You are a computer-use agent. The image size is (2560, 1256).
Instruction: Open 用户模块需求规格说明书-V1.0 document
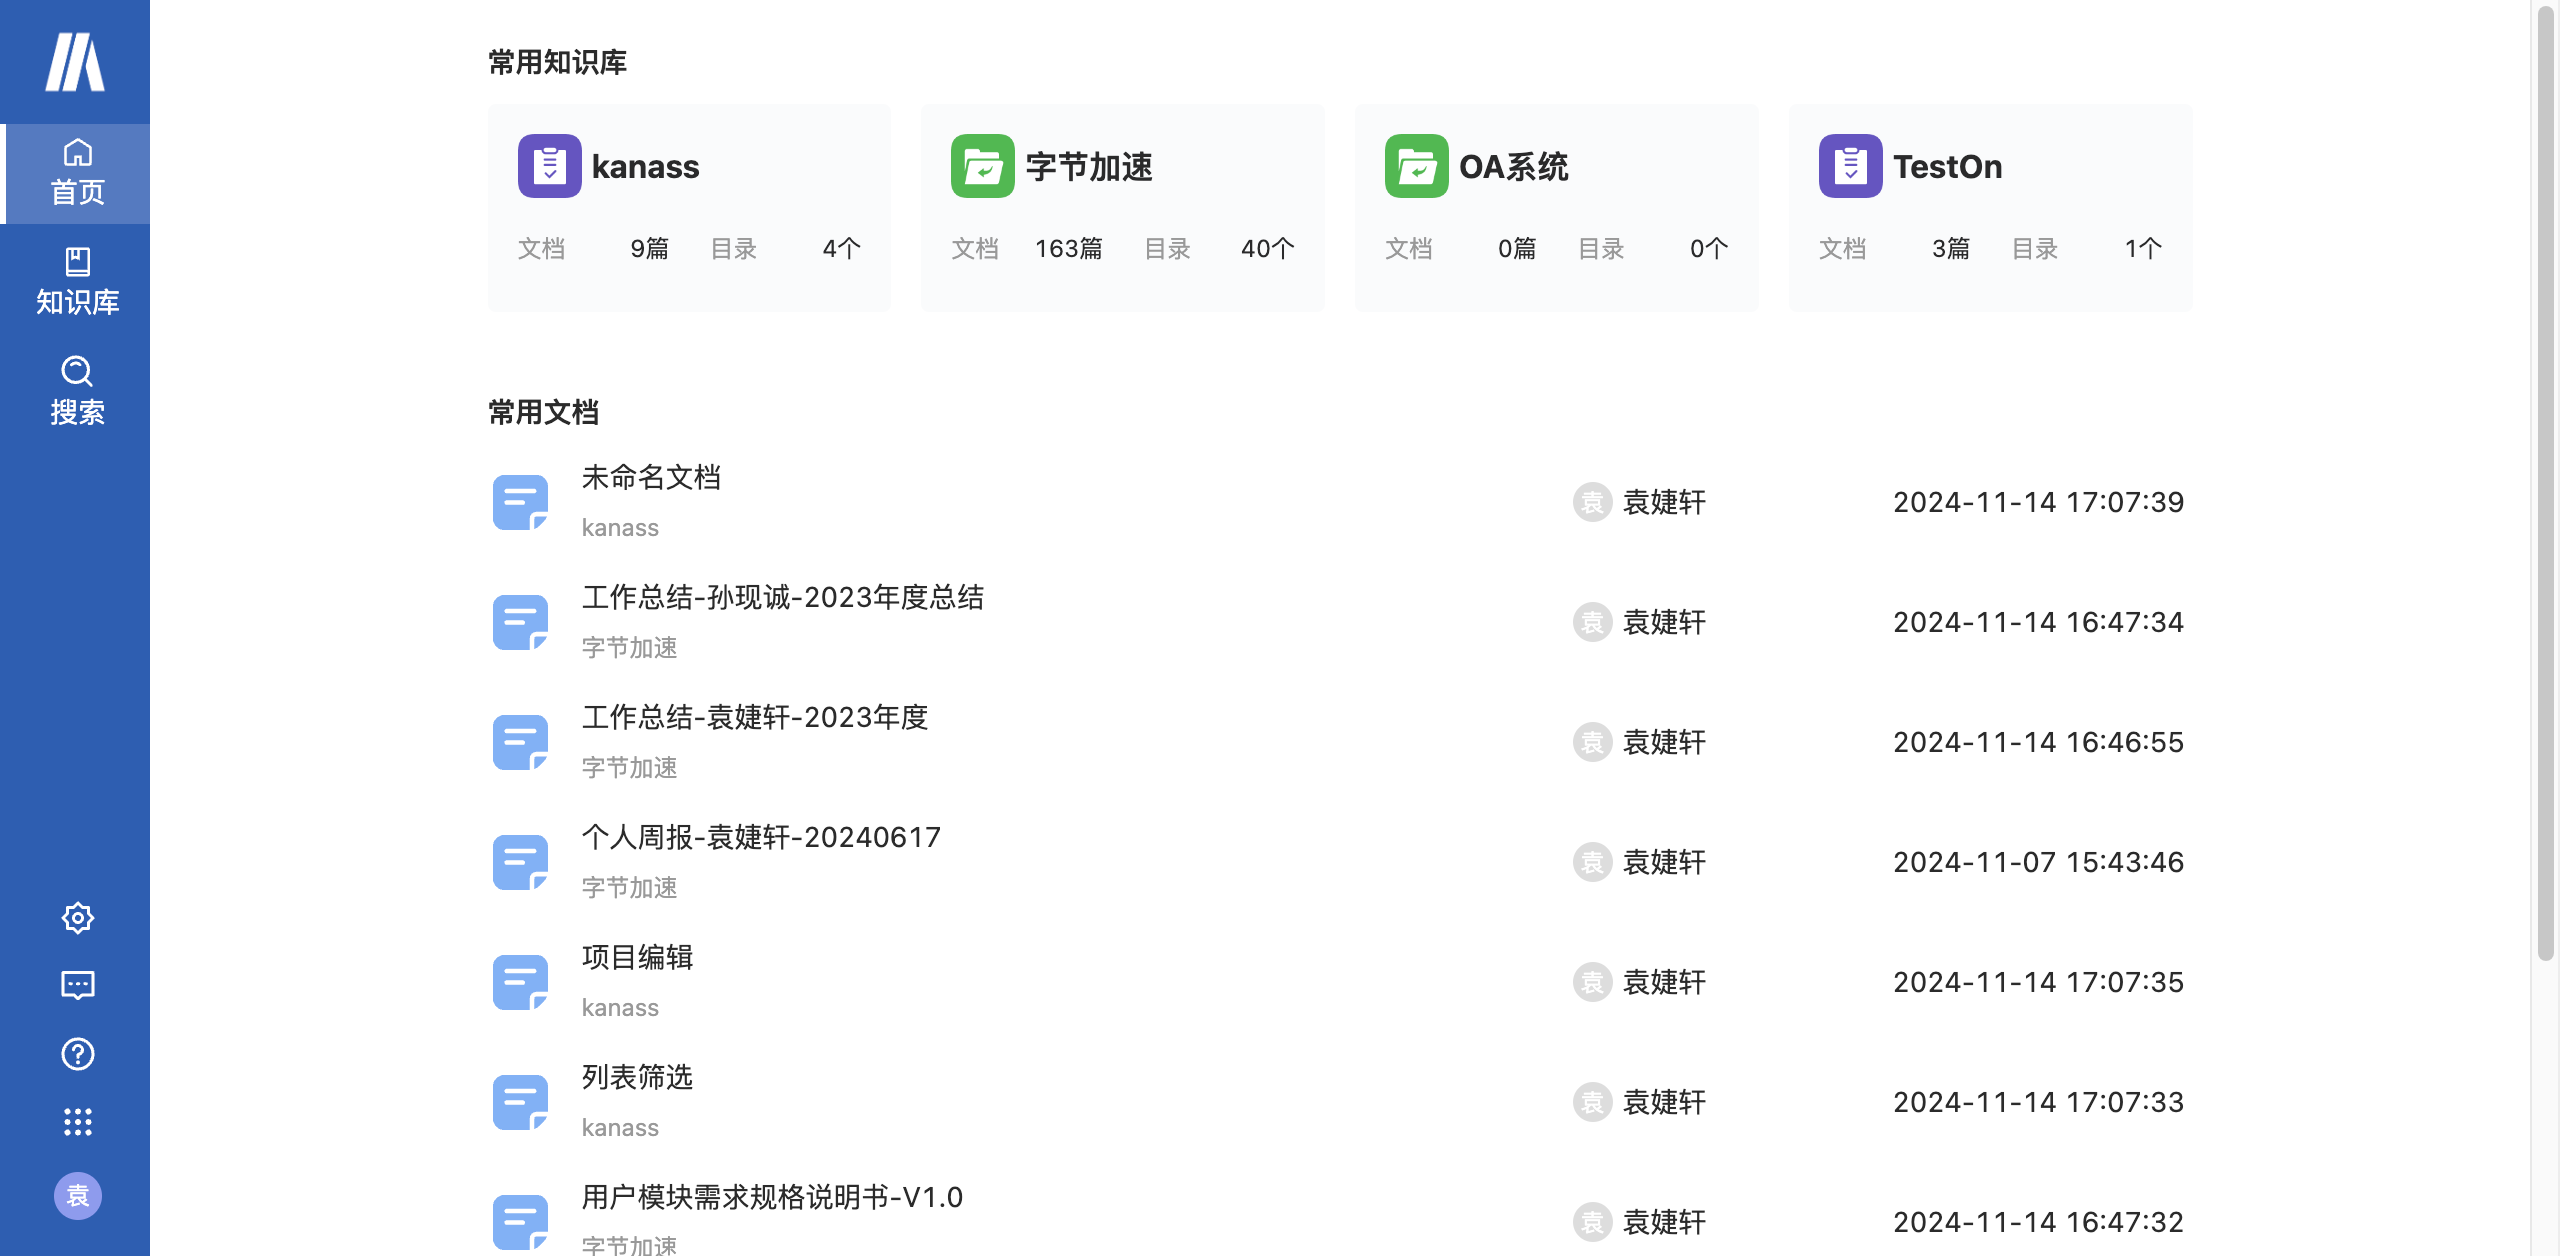[772, 1198]
